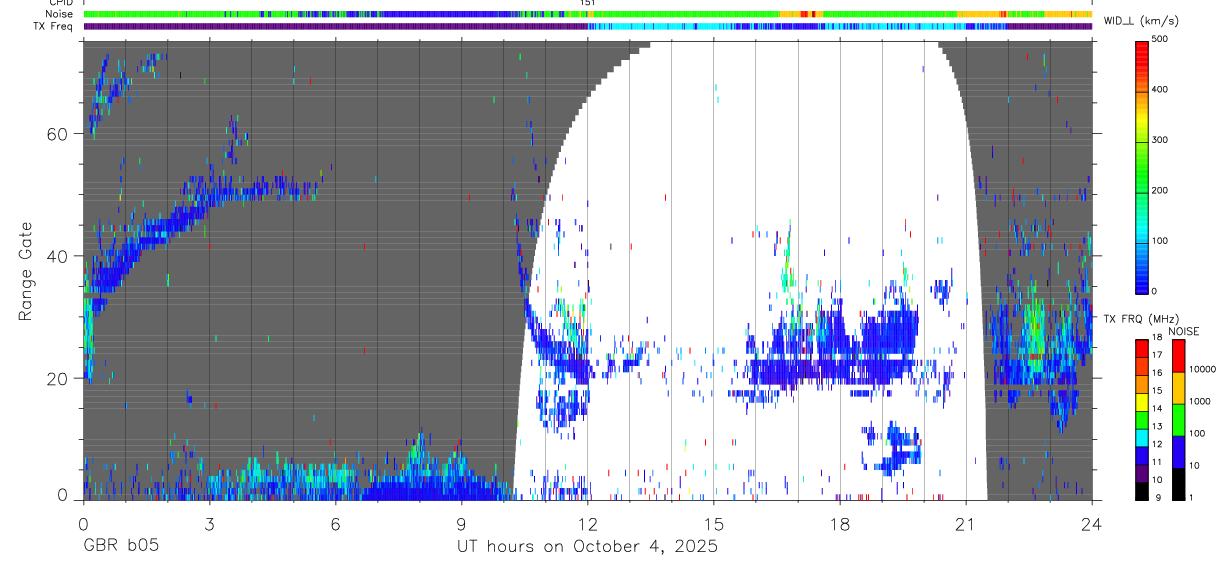Image resolution: width=1228 pixels, height=567 pixels.
Task: Click the 'NOISE' legend title
Action: pos(1185,331)
